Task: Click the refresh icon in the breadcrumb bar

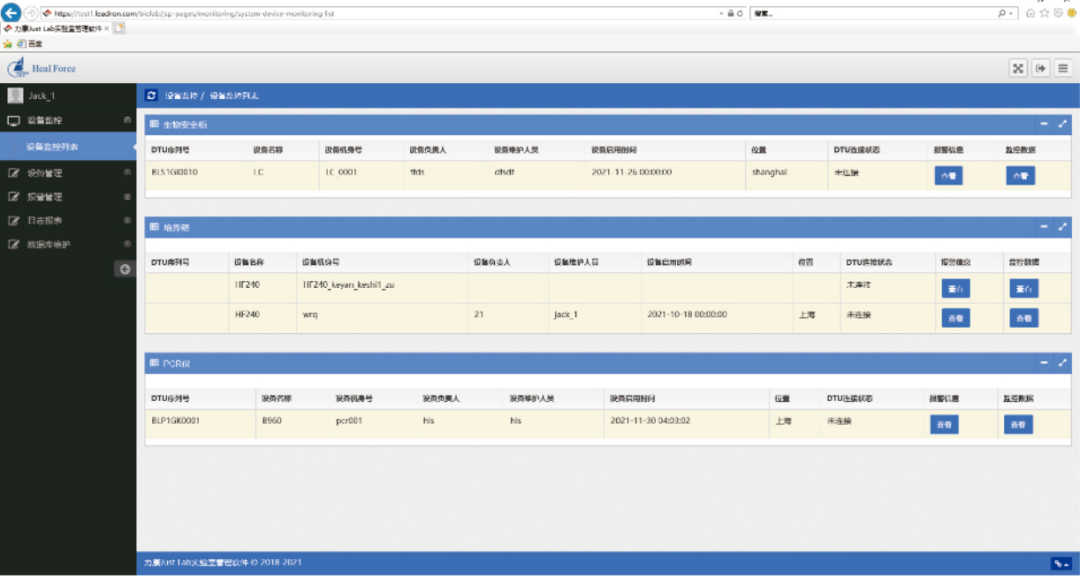Action: [152, 96]
